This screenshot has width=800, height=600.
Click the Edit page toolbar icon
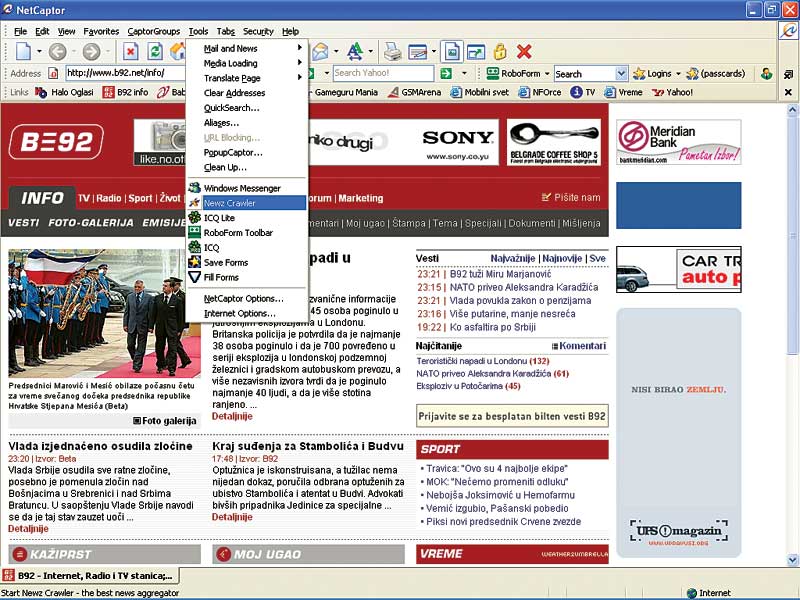click(417, 52)
